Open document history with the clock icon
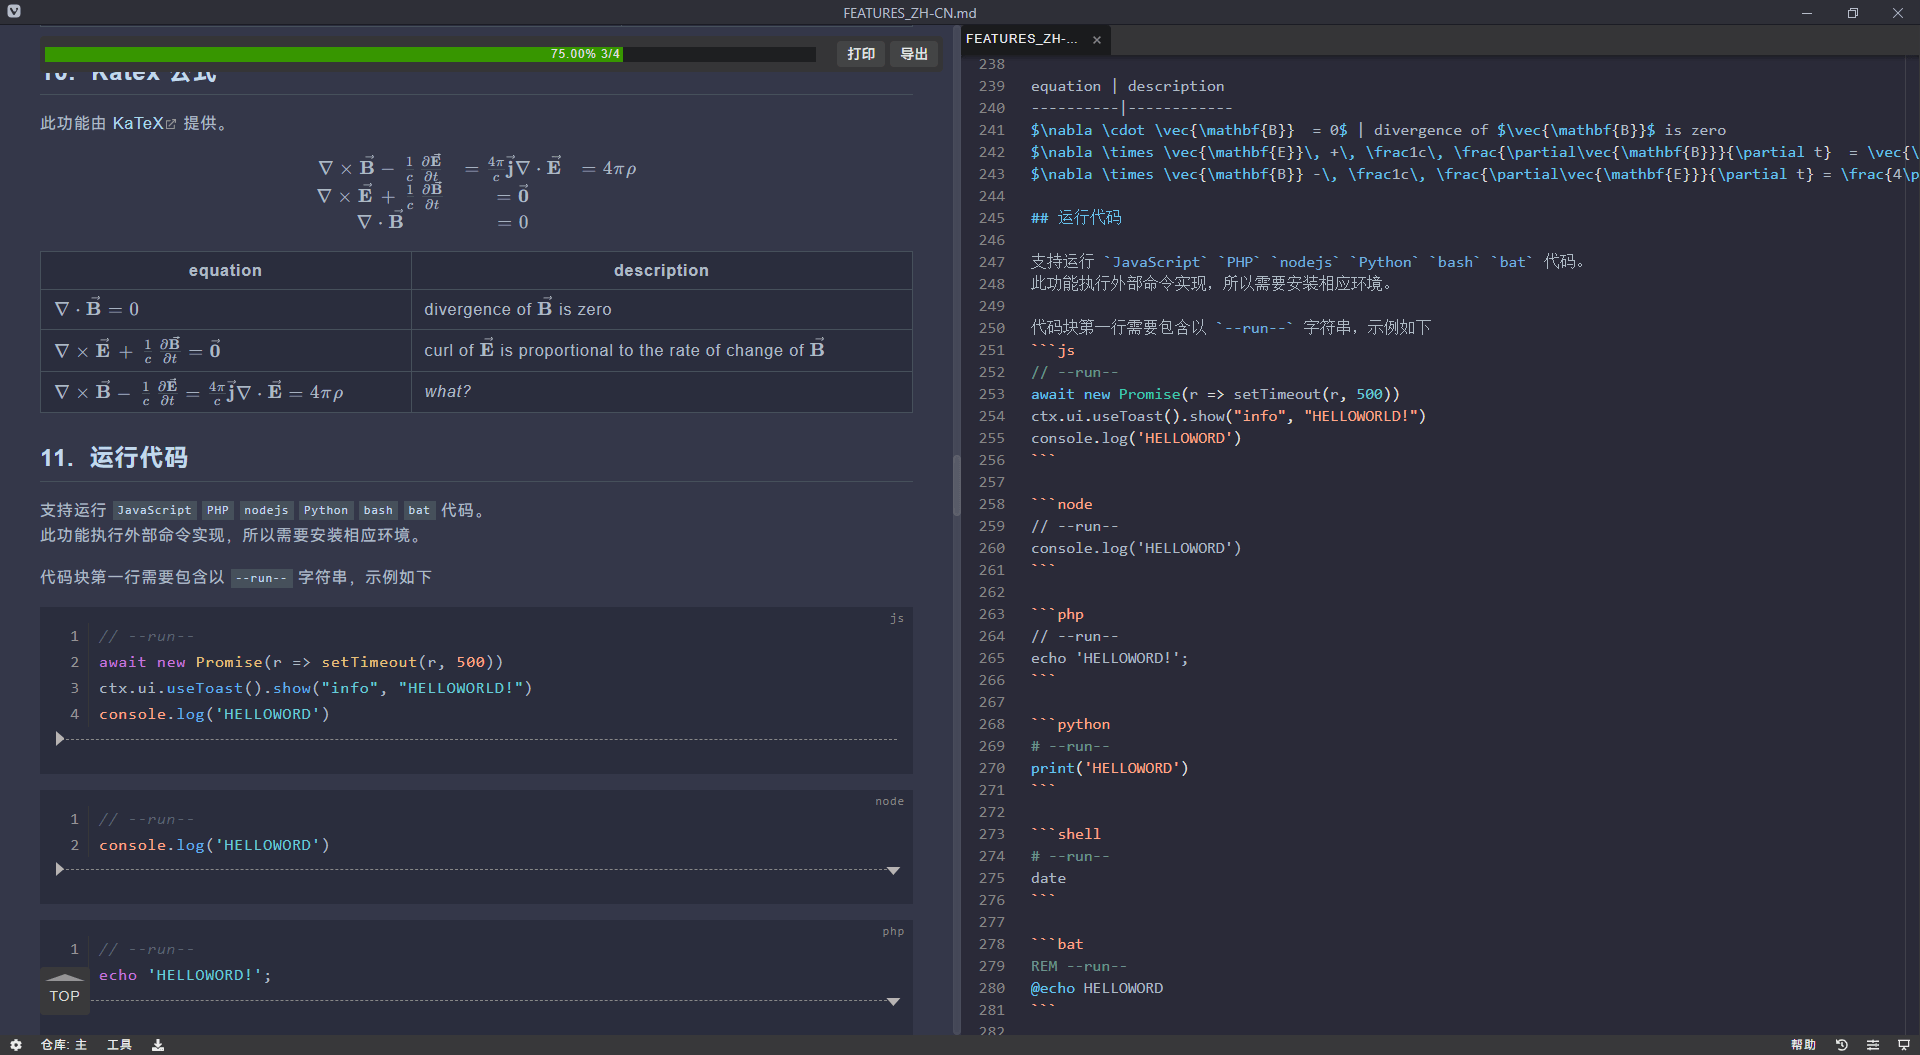Image resolution: width=1920 pixels, height=1055 pixels. pyautogui.click(x=1841, y=1045)
